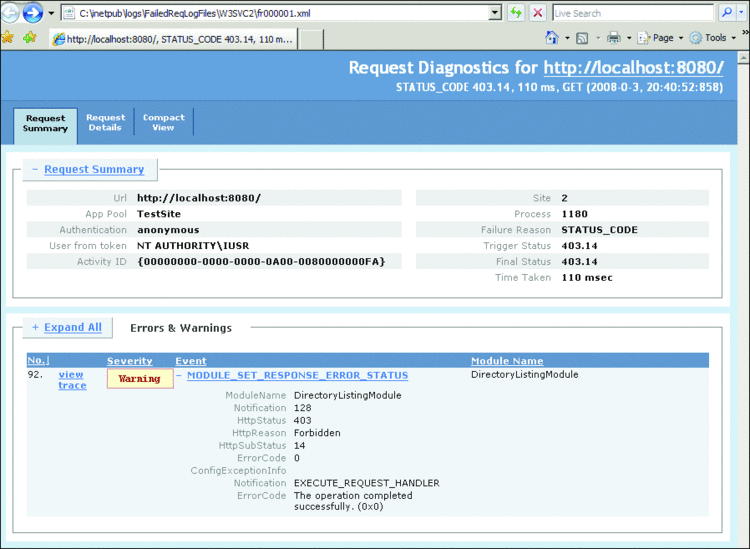Click the browser Forward arrow button
The image size is (750, 549).
click(x=33, y=13)
